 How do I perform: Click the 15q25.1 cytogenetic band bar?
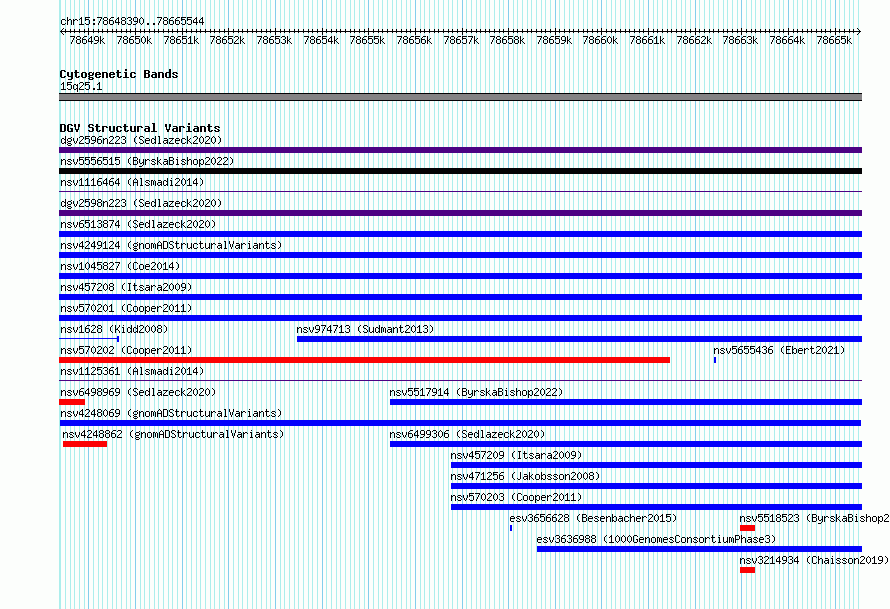[x=460, y=97]
